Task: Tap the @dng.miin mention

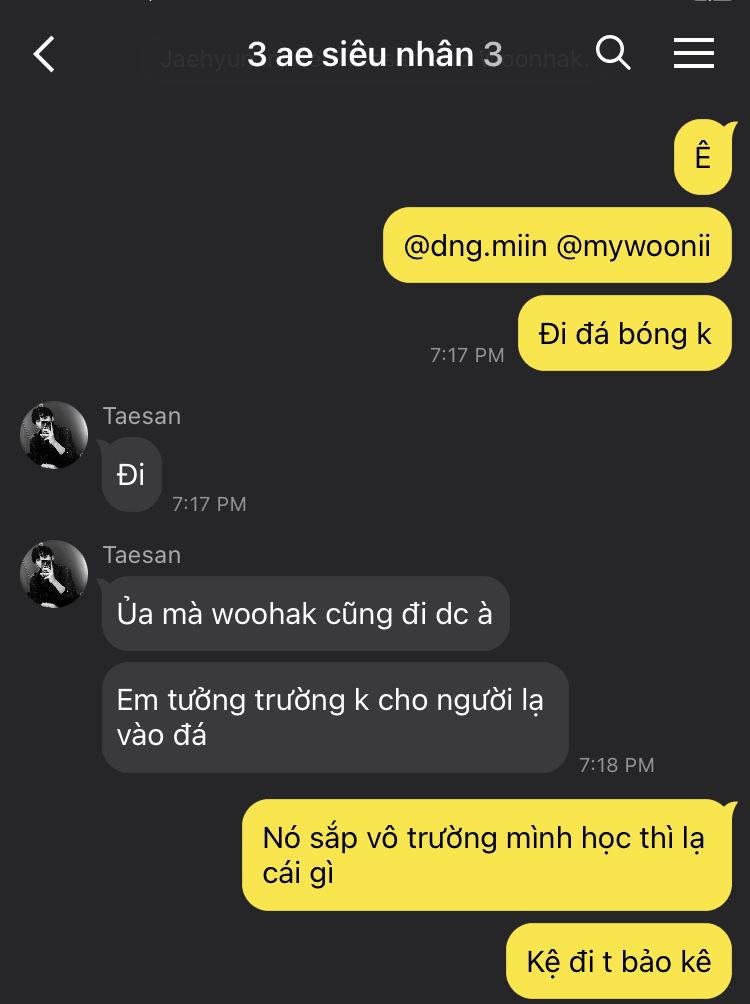Action: tap(475, 246)
